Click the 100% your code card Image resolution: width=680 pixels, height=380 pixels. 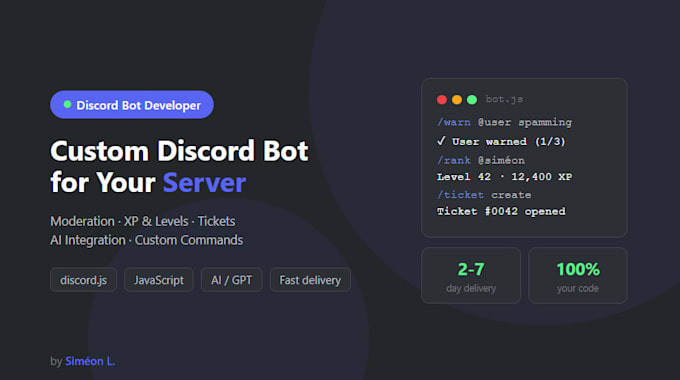[x=578, y=275]
